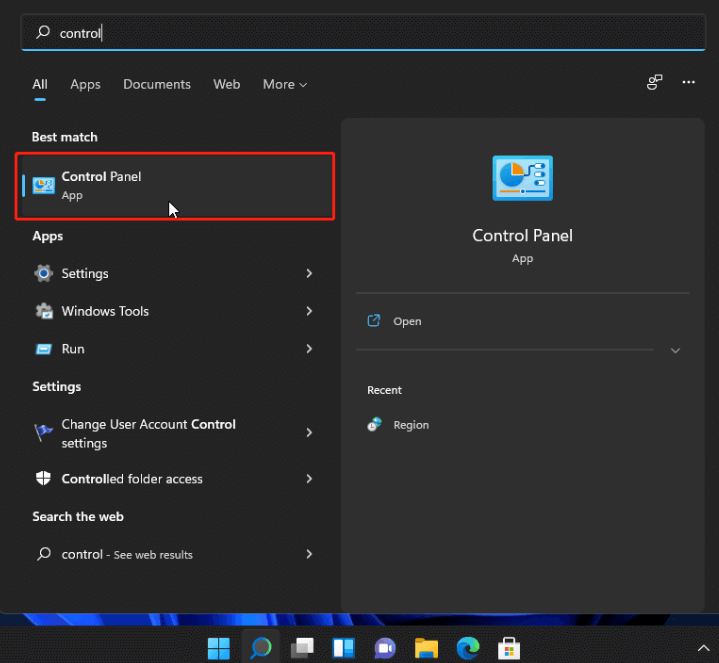Show hidden tray icons chevron
The image size is (719, 663).
pos(703,648)
